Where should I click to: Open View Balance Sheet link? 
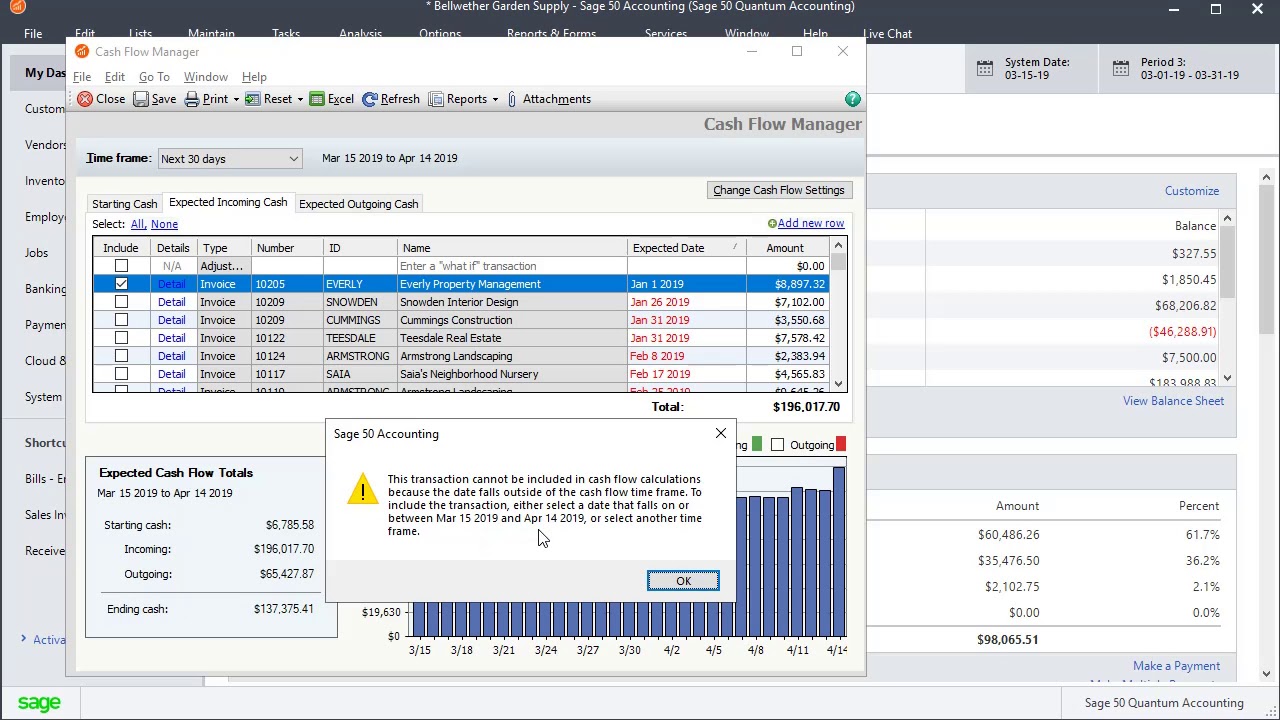[1173, 401]
